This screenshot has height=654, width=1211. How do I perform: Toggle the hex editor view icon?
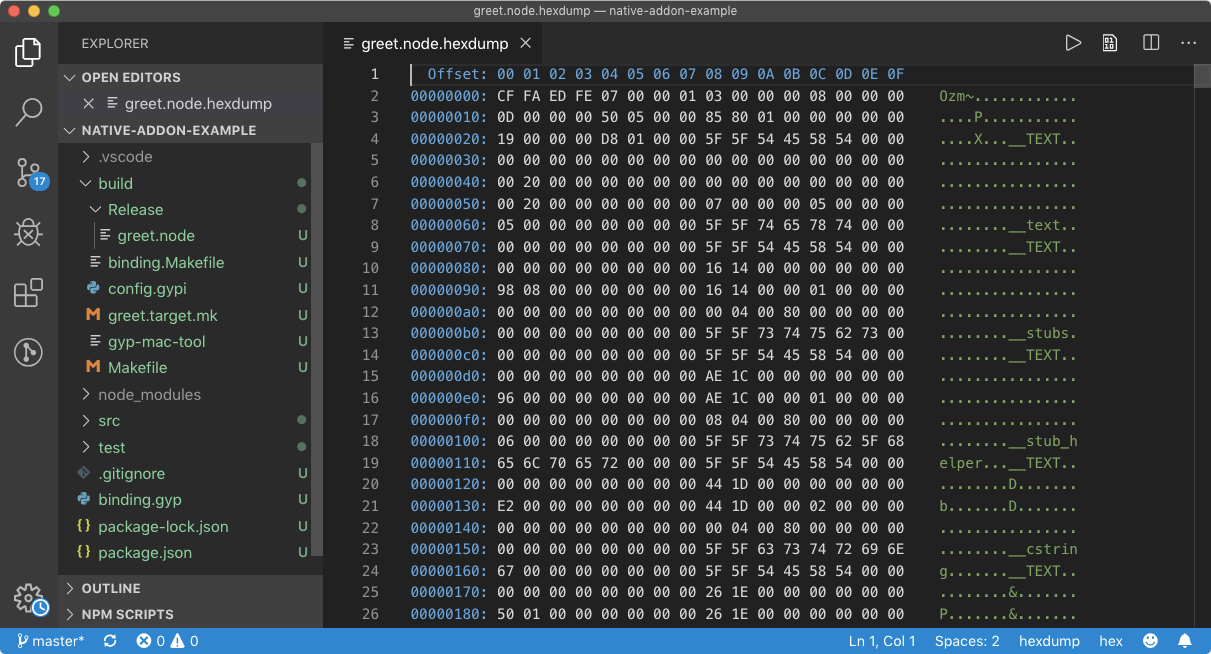[x=1110, y=43]
